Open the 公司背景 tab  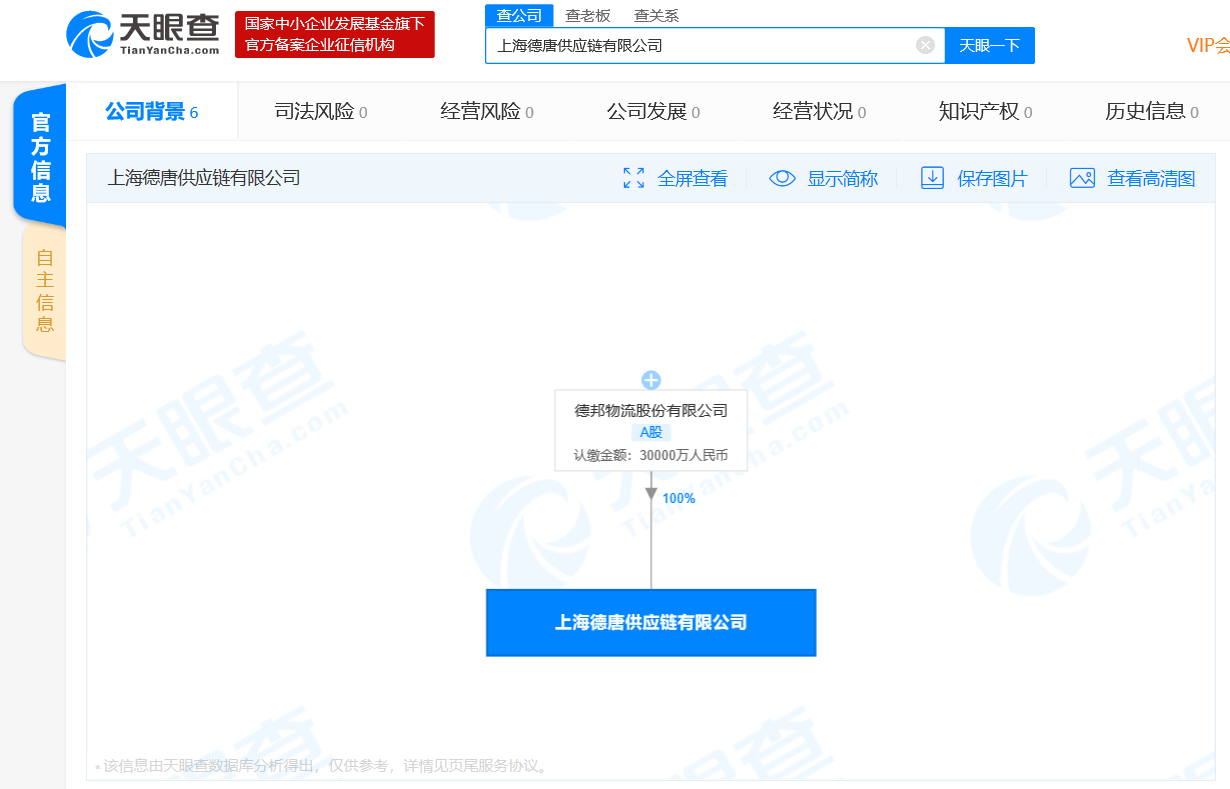point(152,112)
